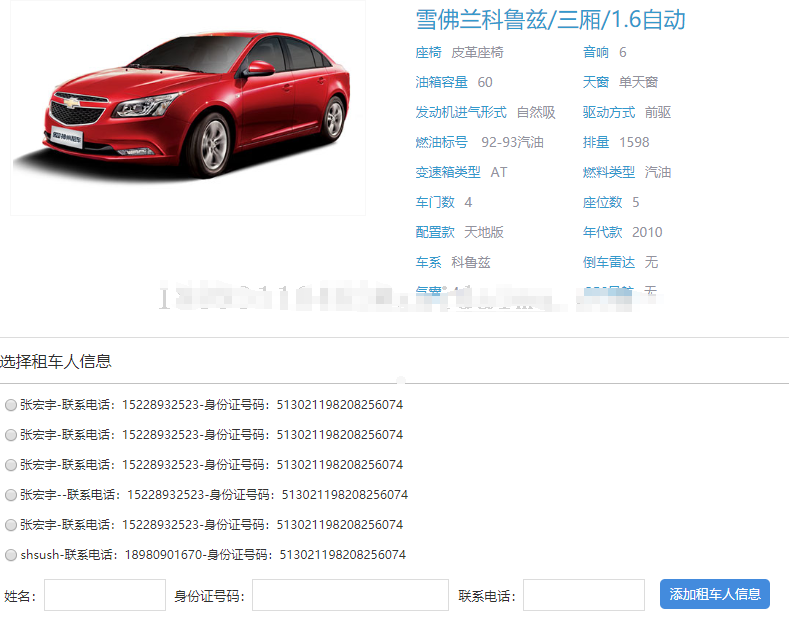Click the 选择租车人信息 section heading
This screenshot has width=789, height=625.
(x=56, y=361)
